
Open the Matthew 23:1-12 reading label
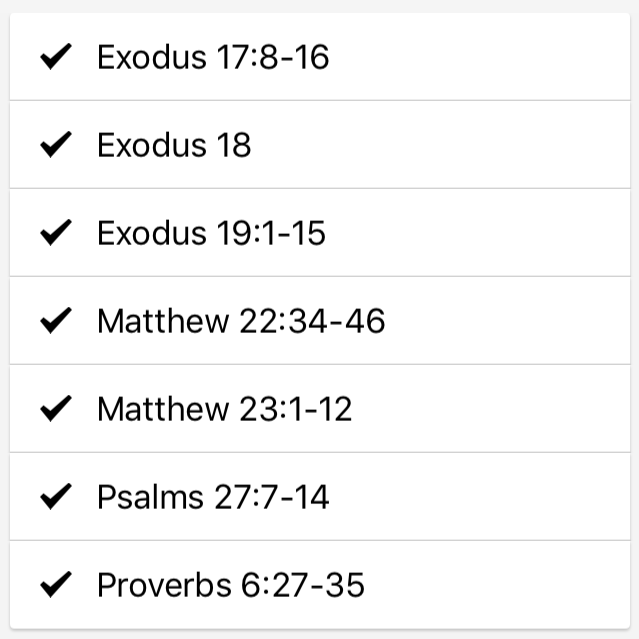pyautogui.click(x=224, y=409)
